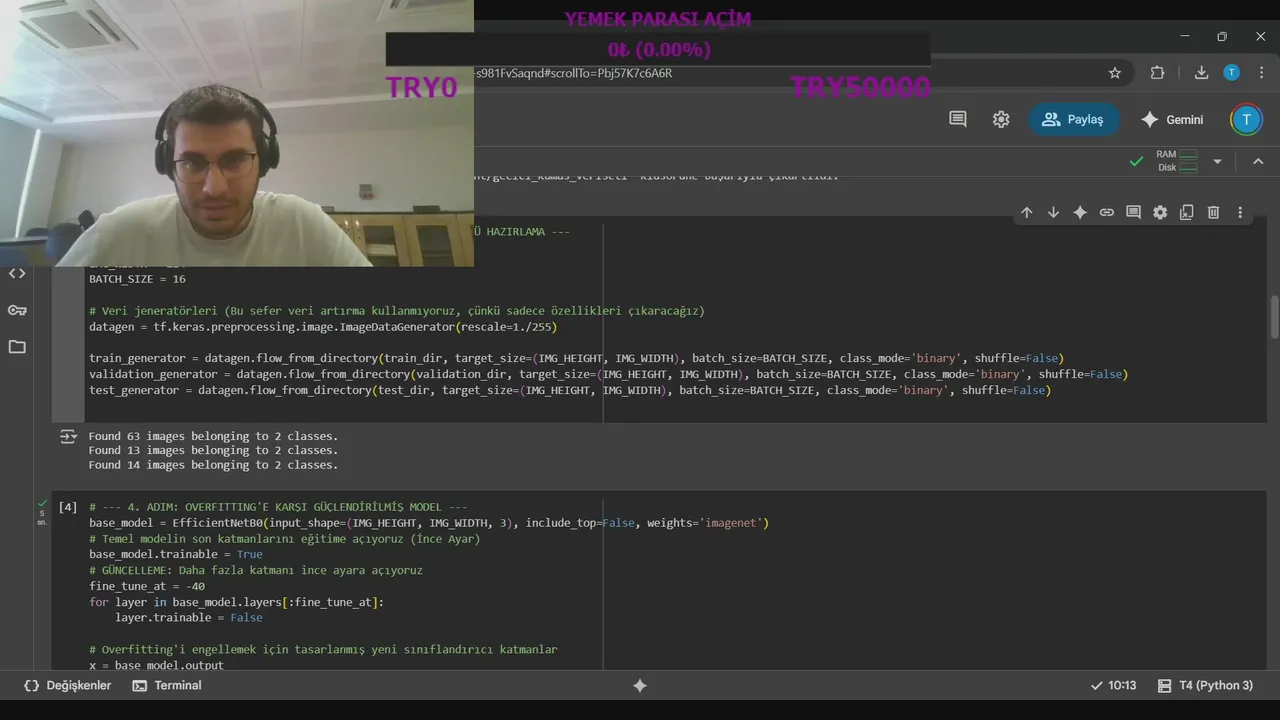Open the browser extensions puzzle icon
Screen dimensions: 1280x720
(x=1158, y=72)
